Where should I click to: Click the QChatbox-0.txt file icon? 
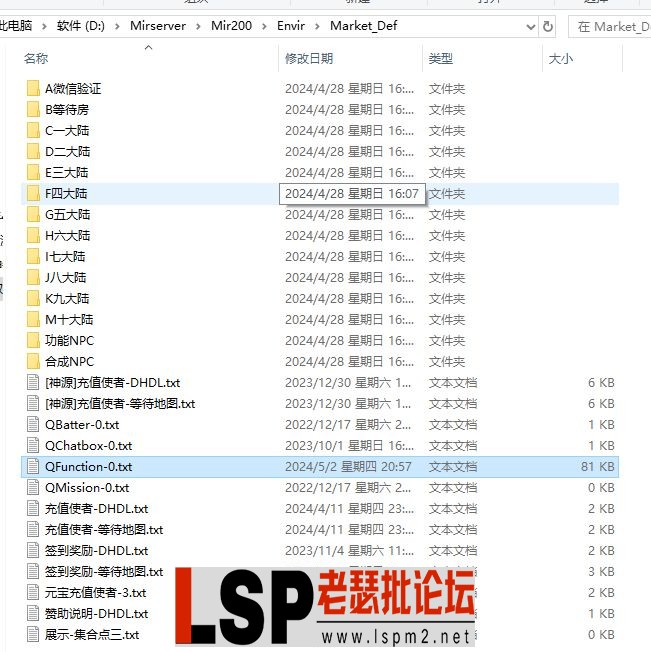click(x=33, y=446)
